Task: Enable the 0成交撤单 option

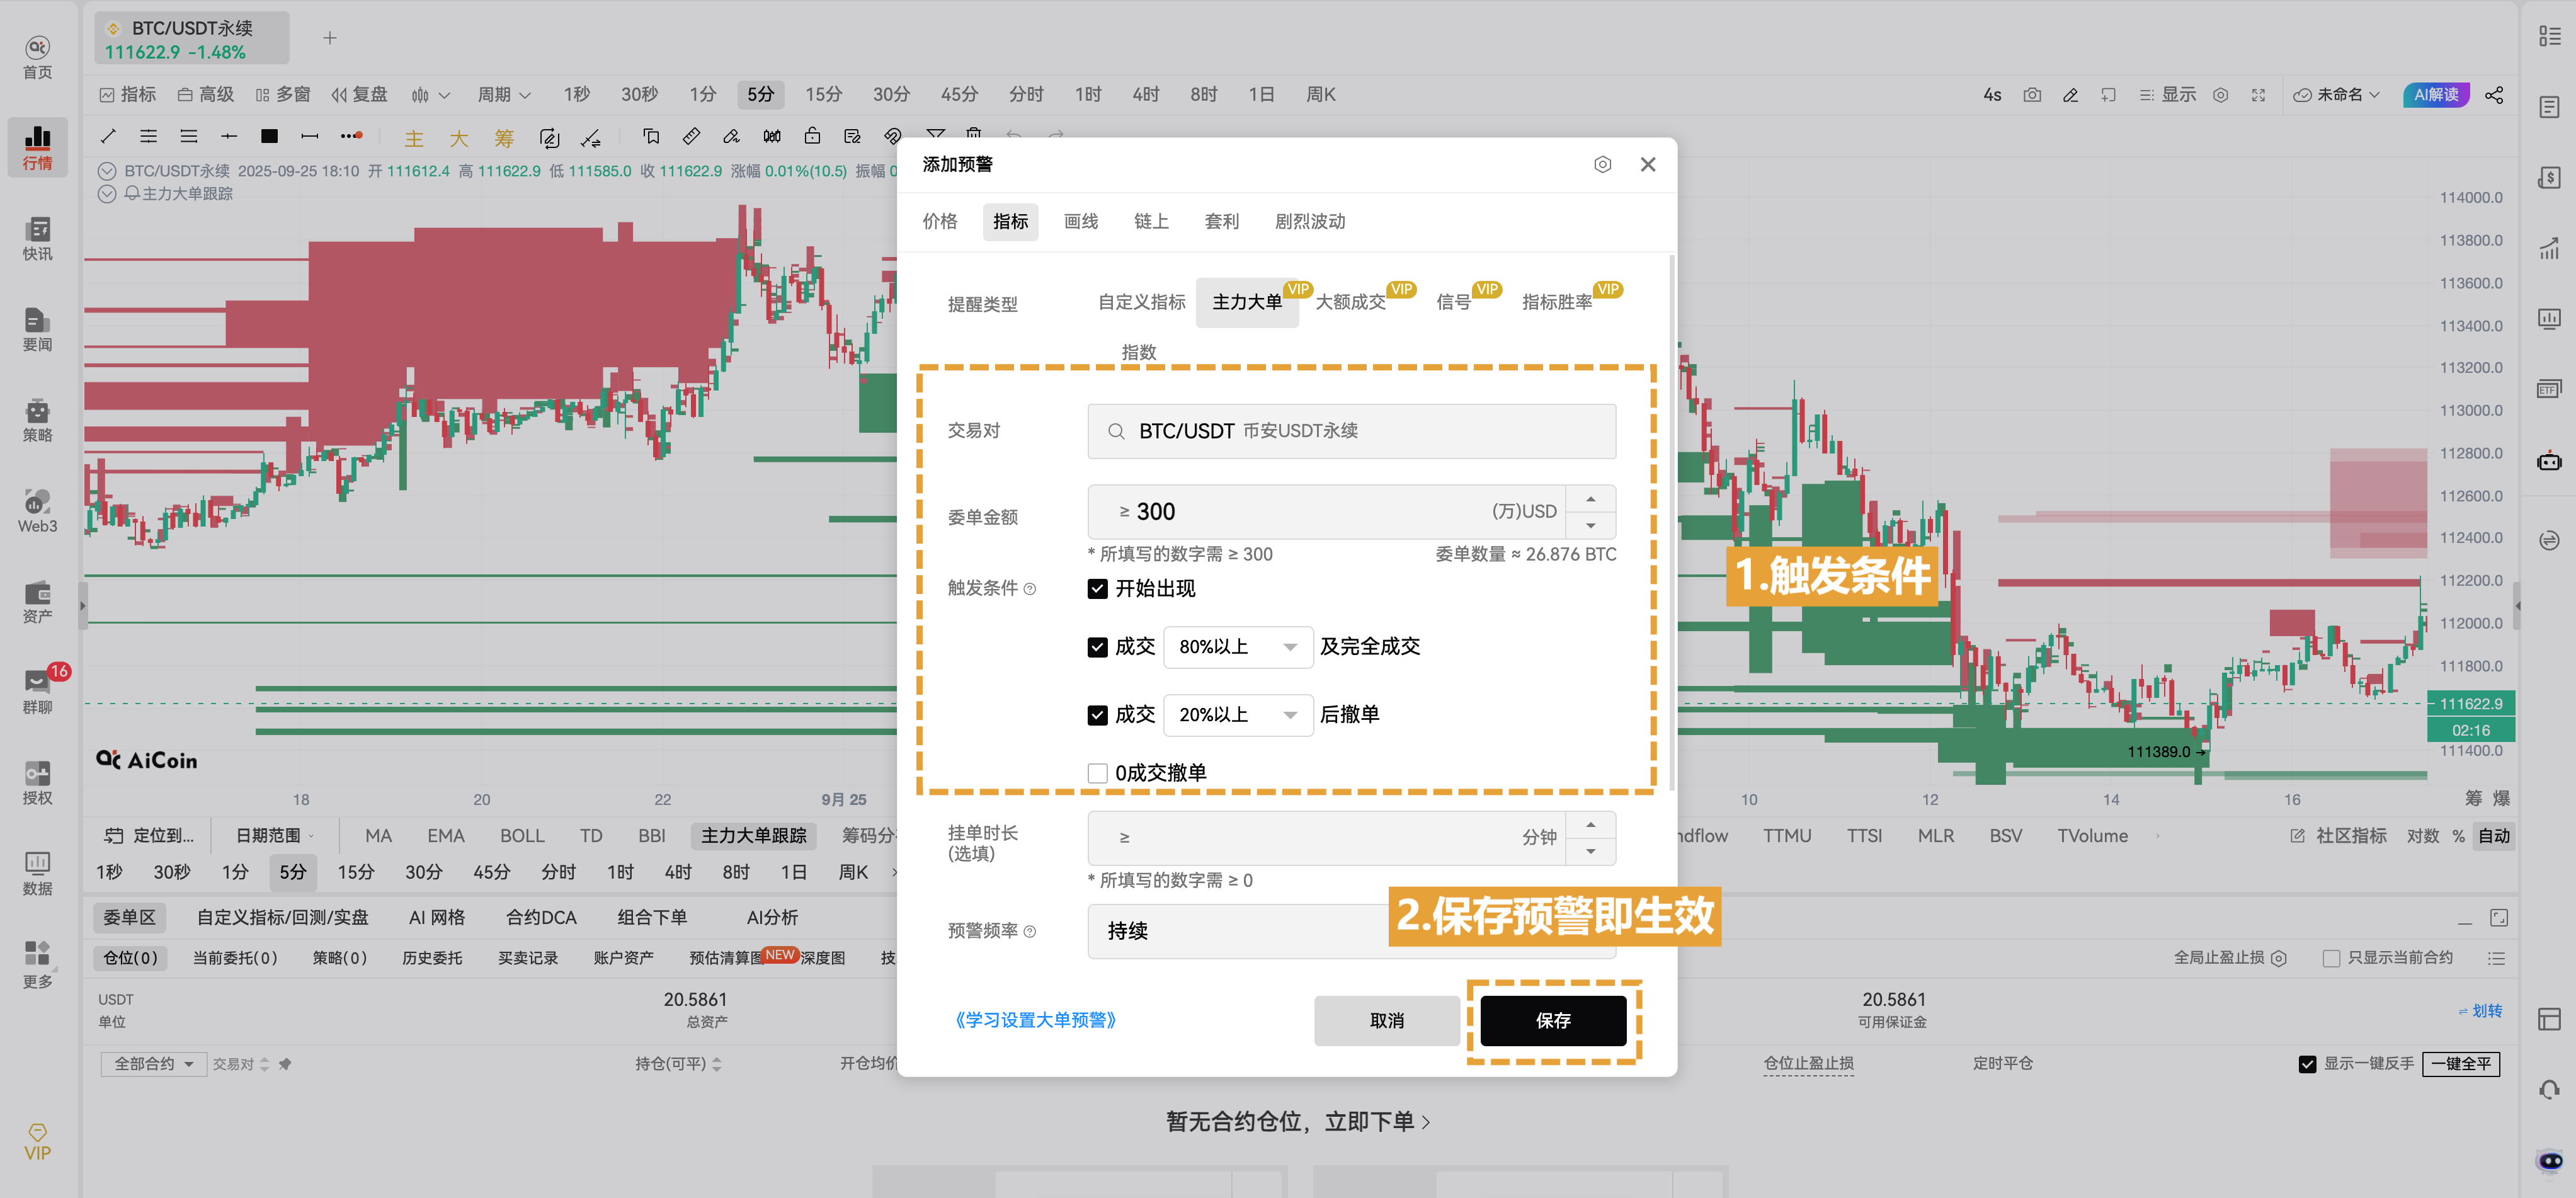Action: [1097, 772]
